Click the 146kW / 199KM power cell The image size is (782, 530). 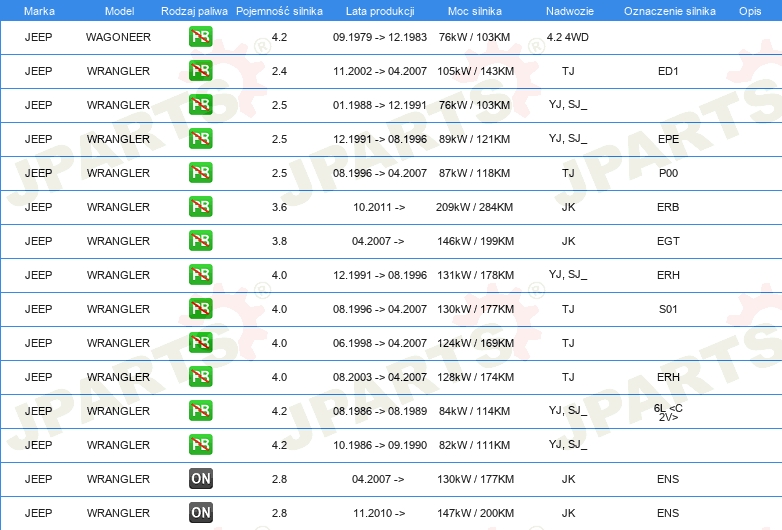[475, 241]
